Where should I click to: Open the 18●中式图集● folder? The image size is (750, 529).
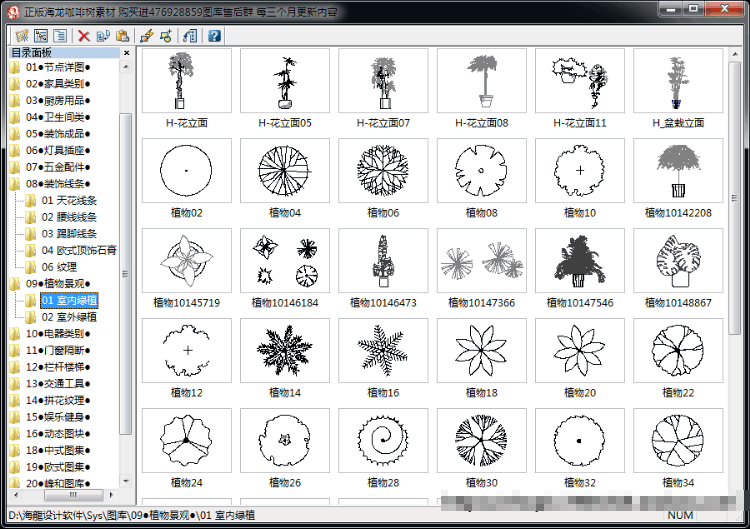[x=58, y=450]
